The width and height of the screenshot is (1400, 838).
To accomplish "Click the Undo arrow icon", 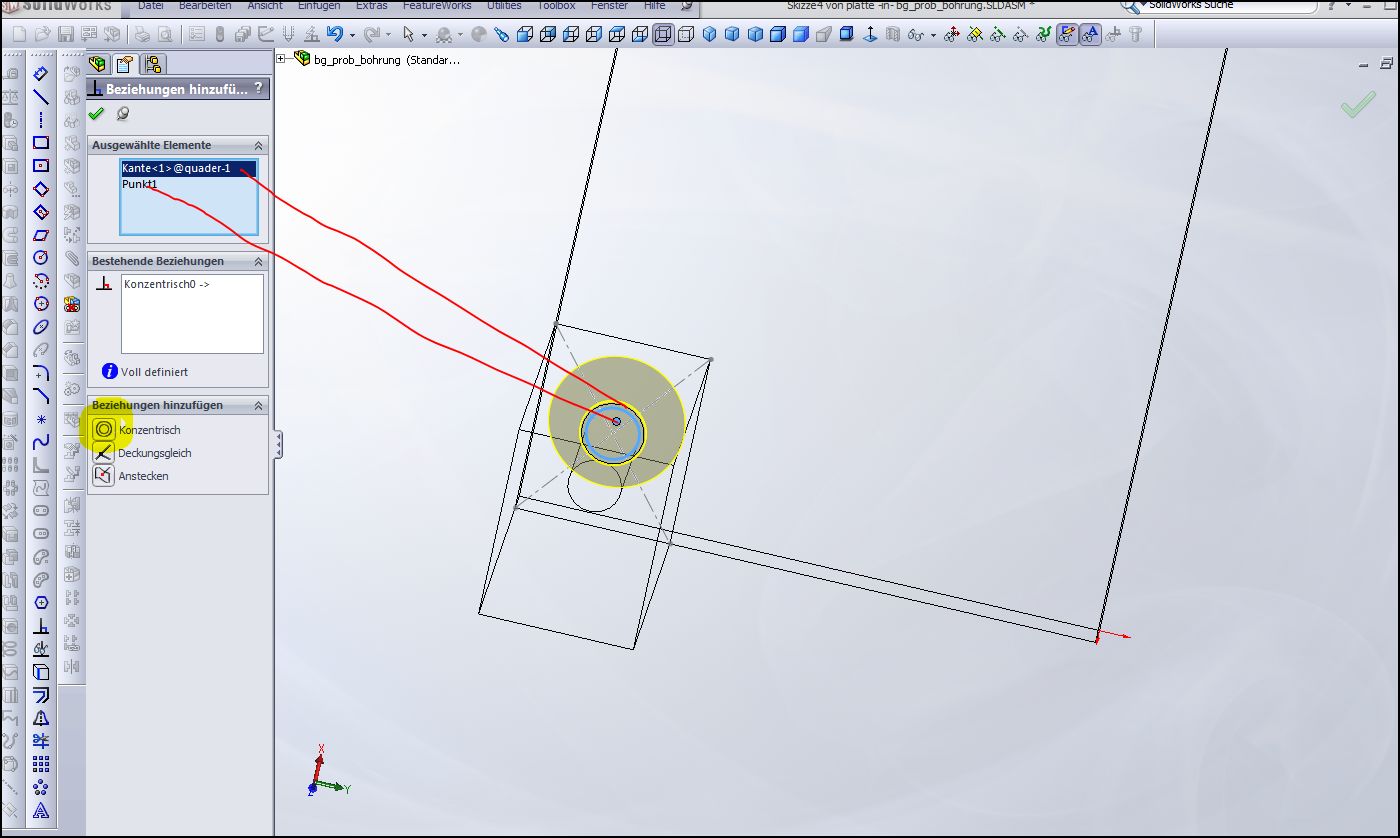I will point(335,35).
